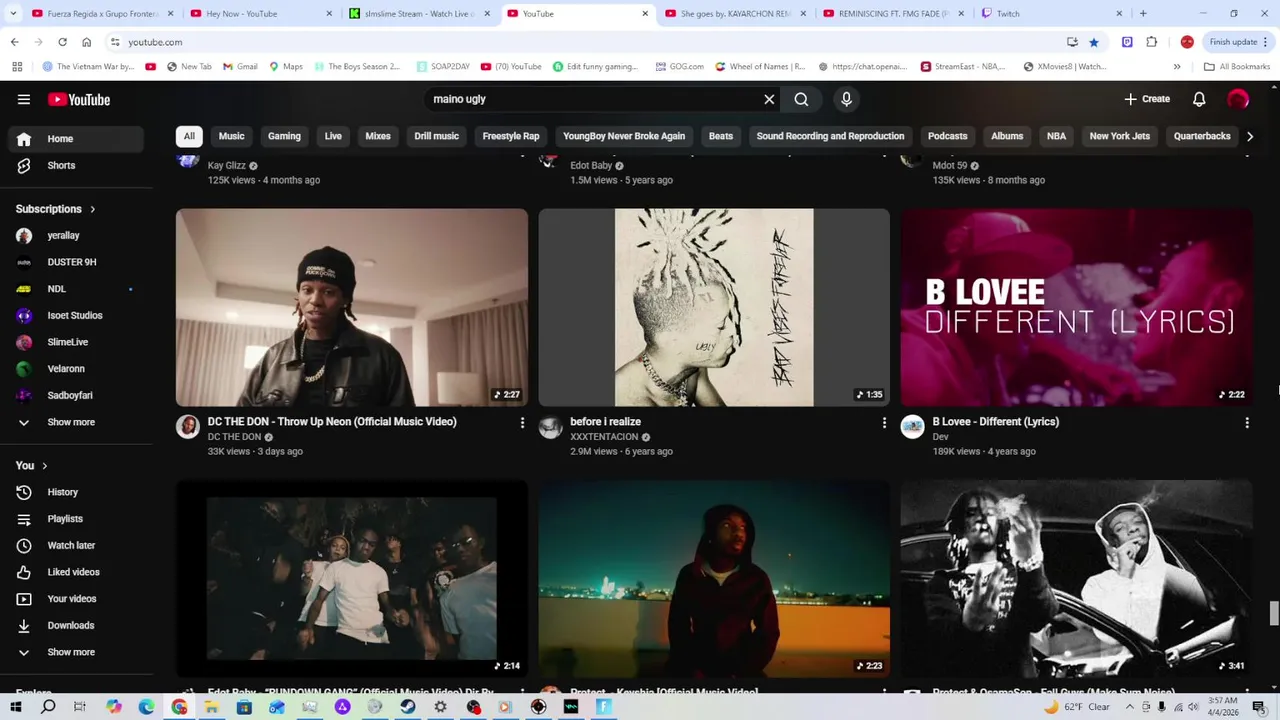Click the Dev channel avatar
The width and height of the screenshot is (1280, 720).
coord(913,427)
